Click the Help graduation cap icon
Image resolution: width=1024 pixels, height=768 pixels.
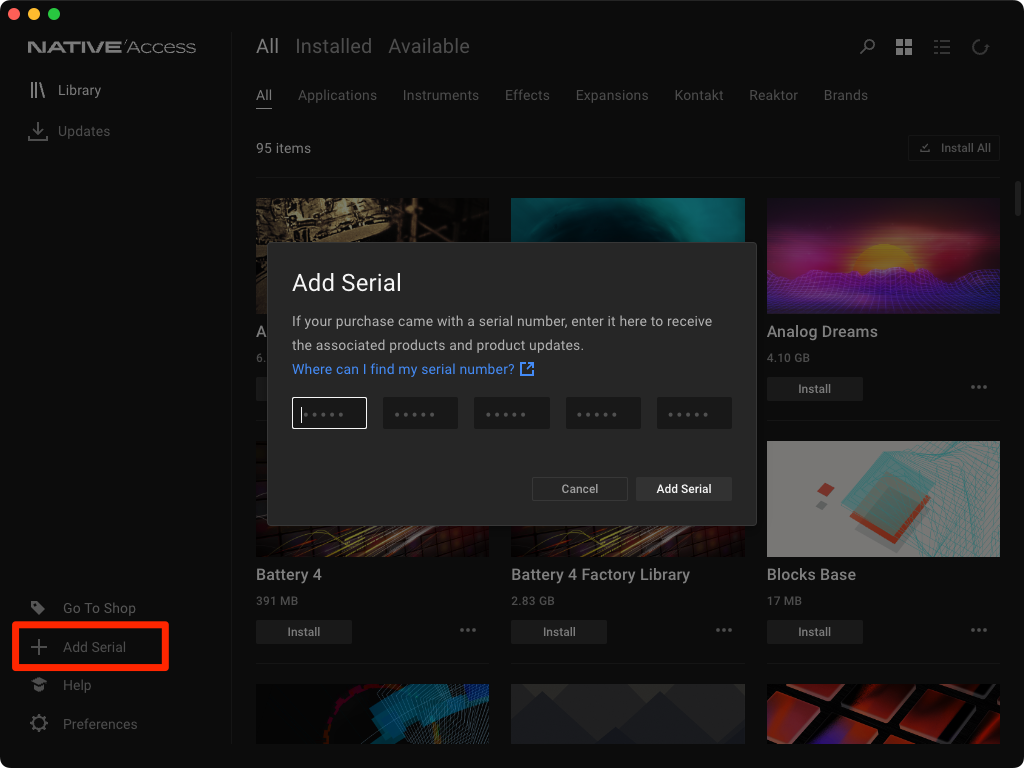pos(39,685)
